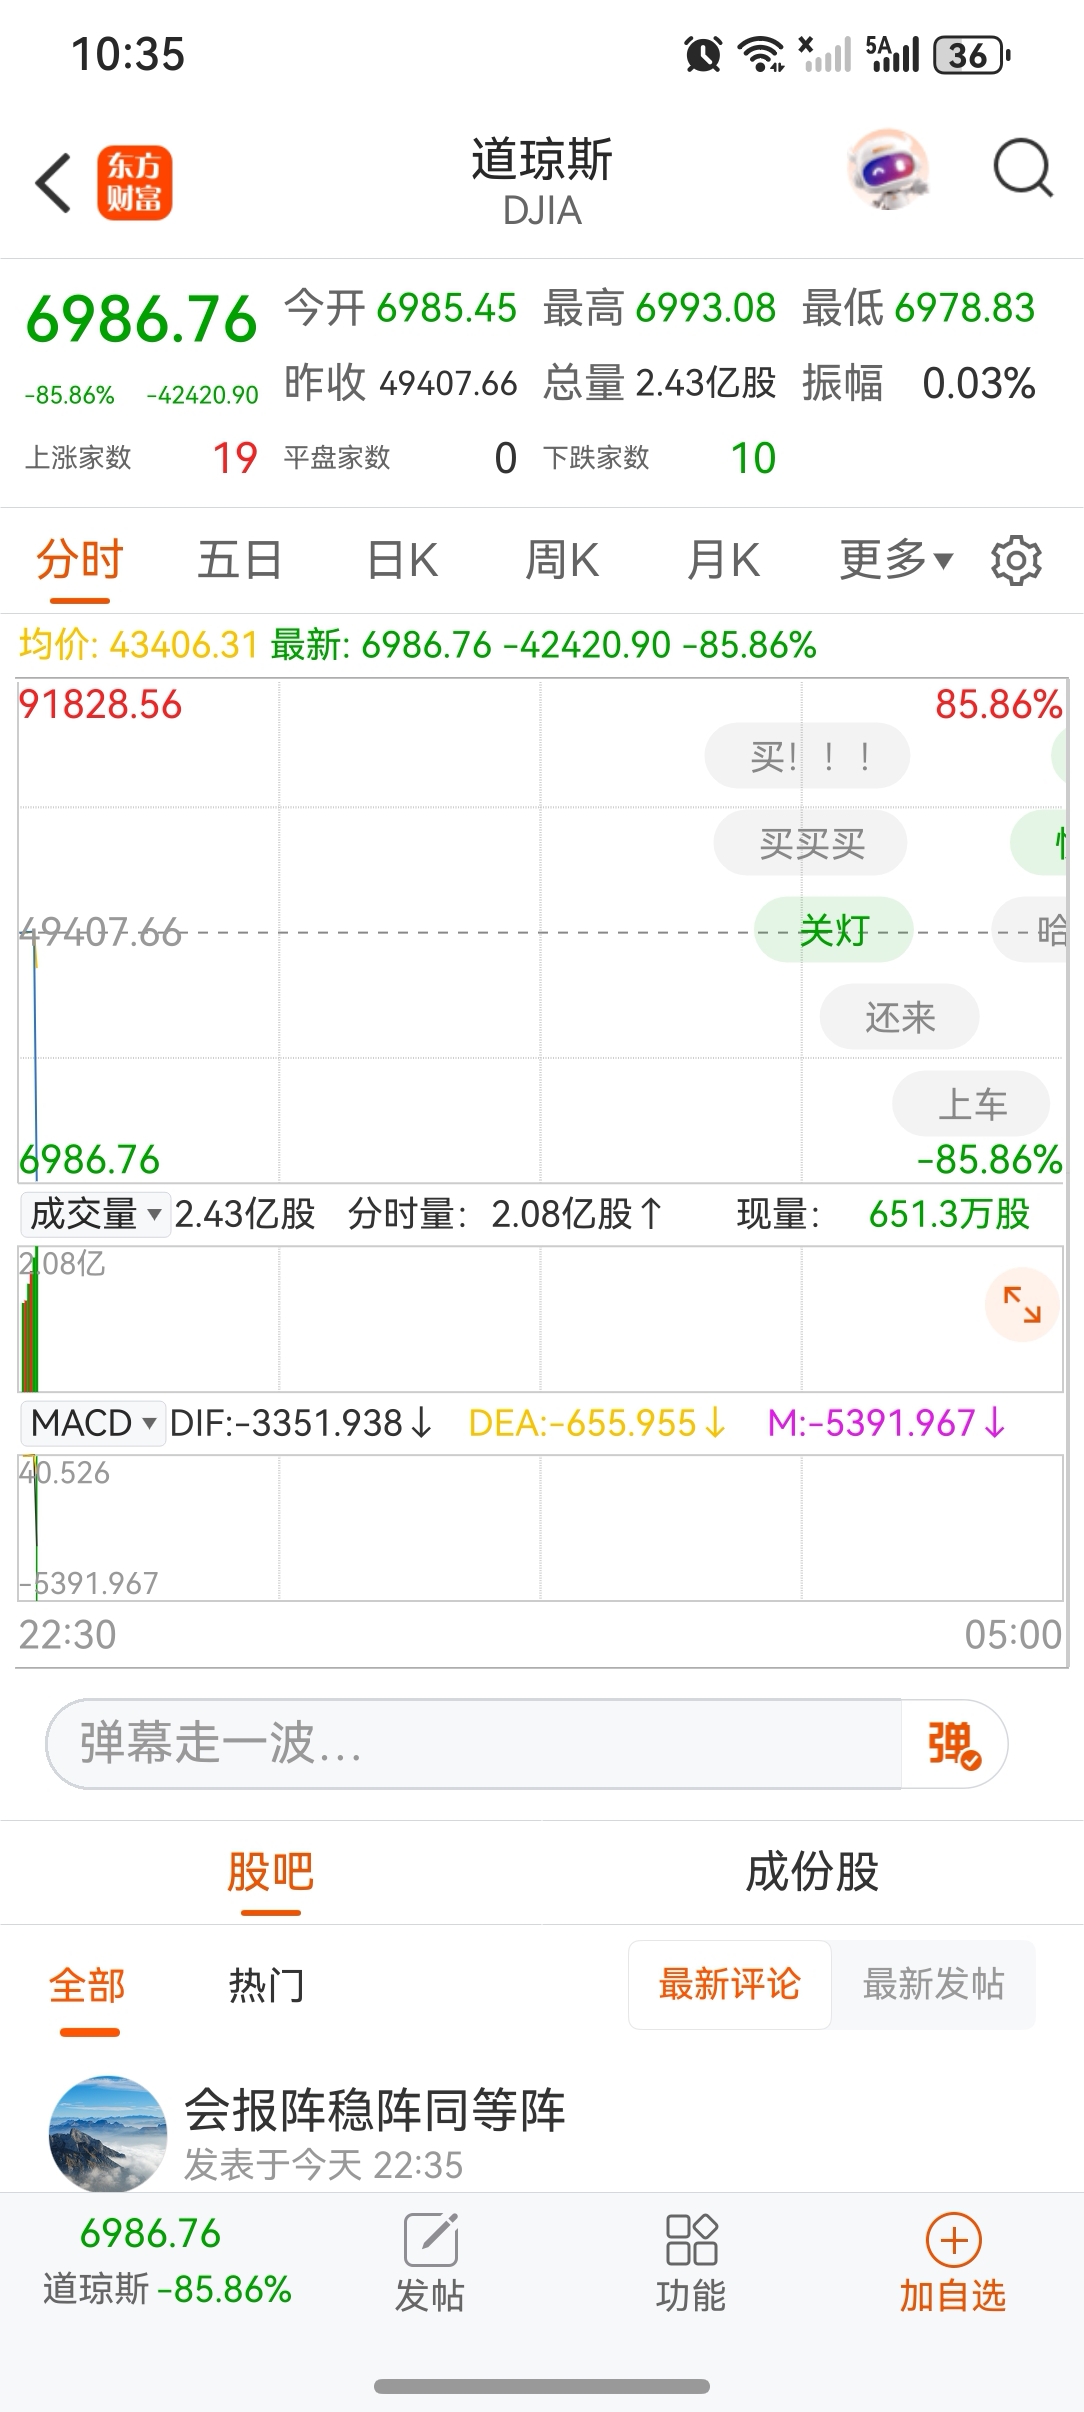Screen dimensions: 1084x2412
Task: Open the 更多 periods dropdown
Action: [x=897, y=560]
